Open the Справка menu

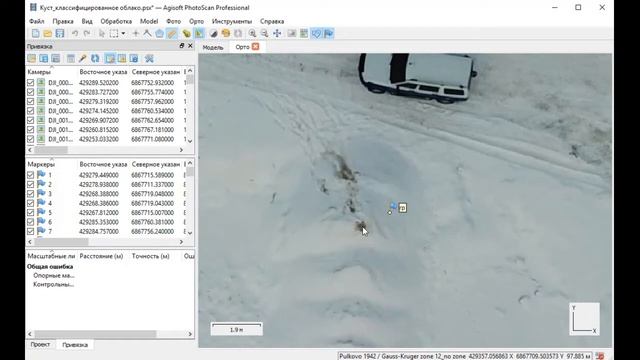272,21
